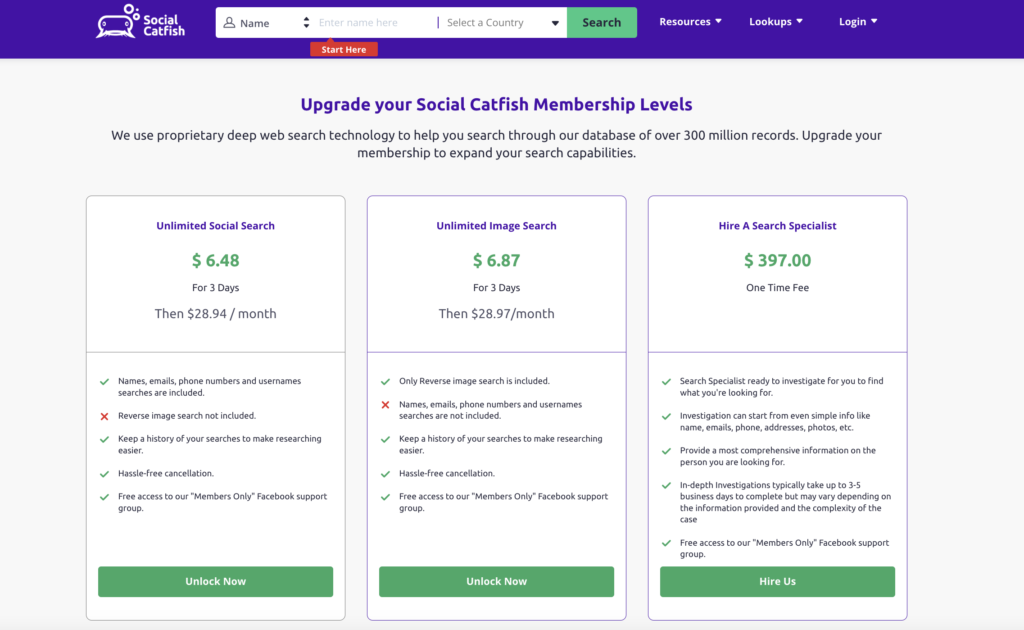The height and width of the screenshot is (630, 1024).
Task: Click the Start Here label
Action: pos(344,48)
